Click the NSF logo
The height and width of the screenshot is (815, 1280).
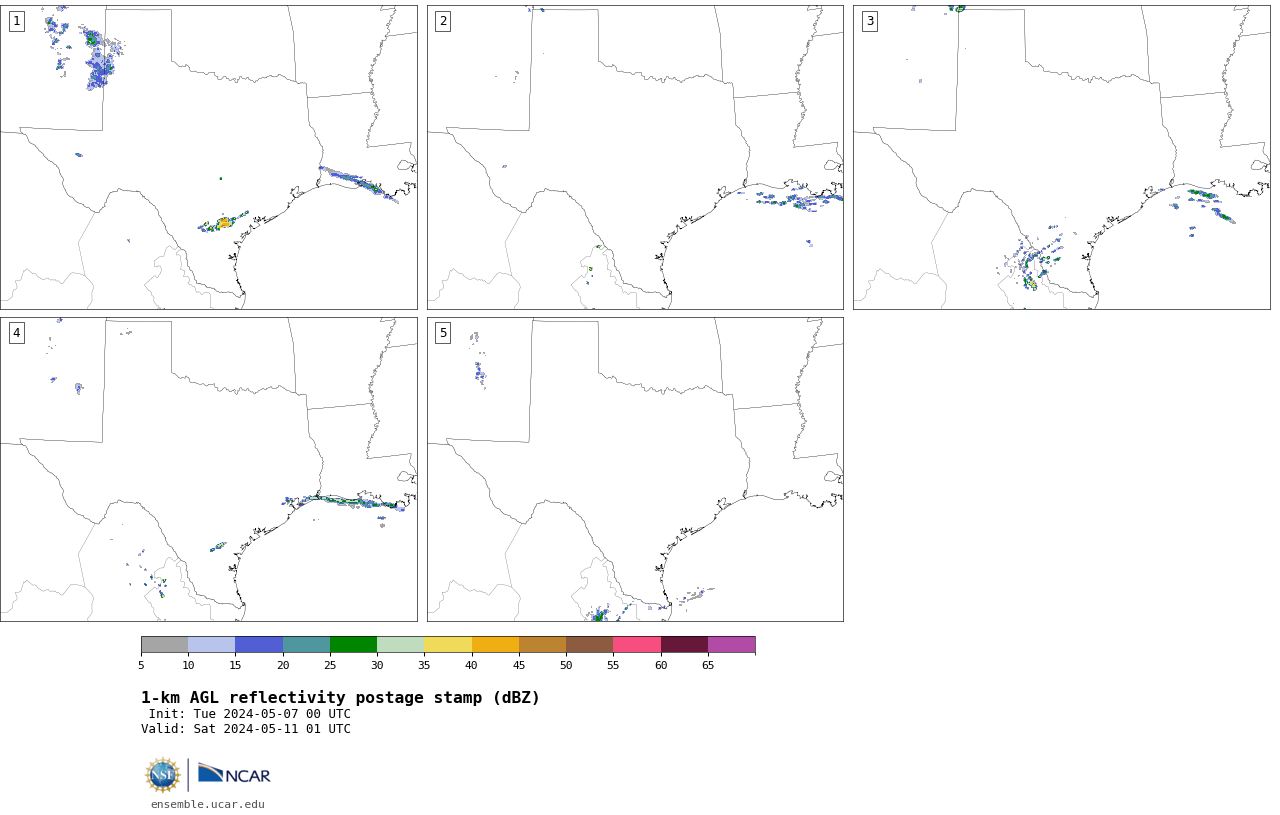(162, 775)
